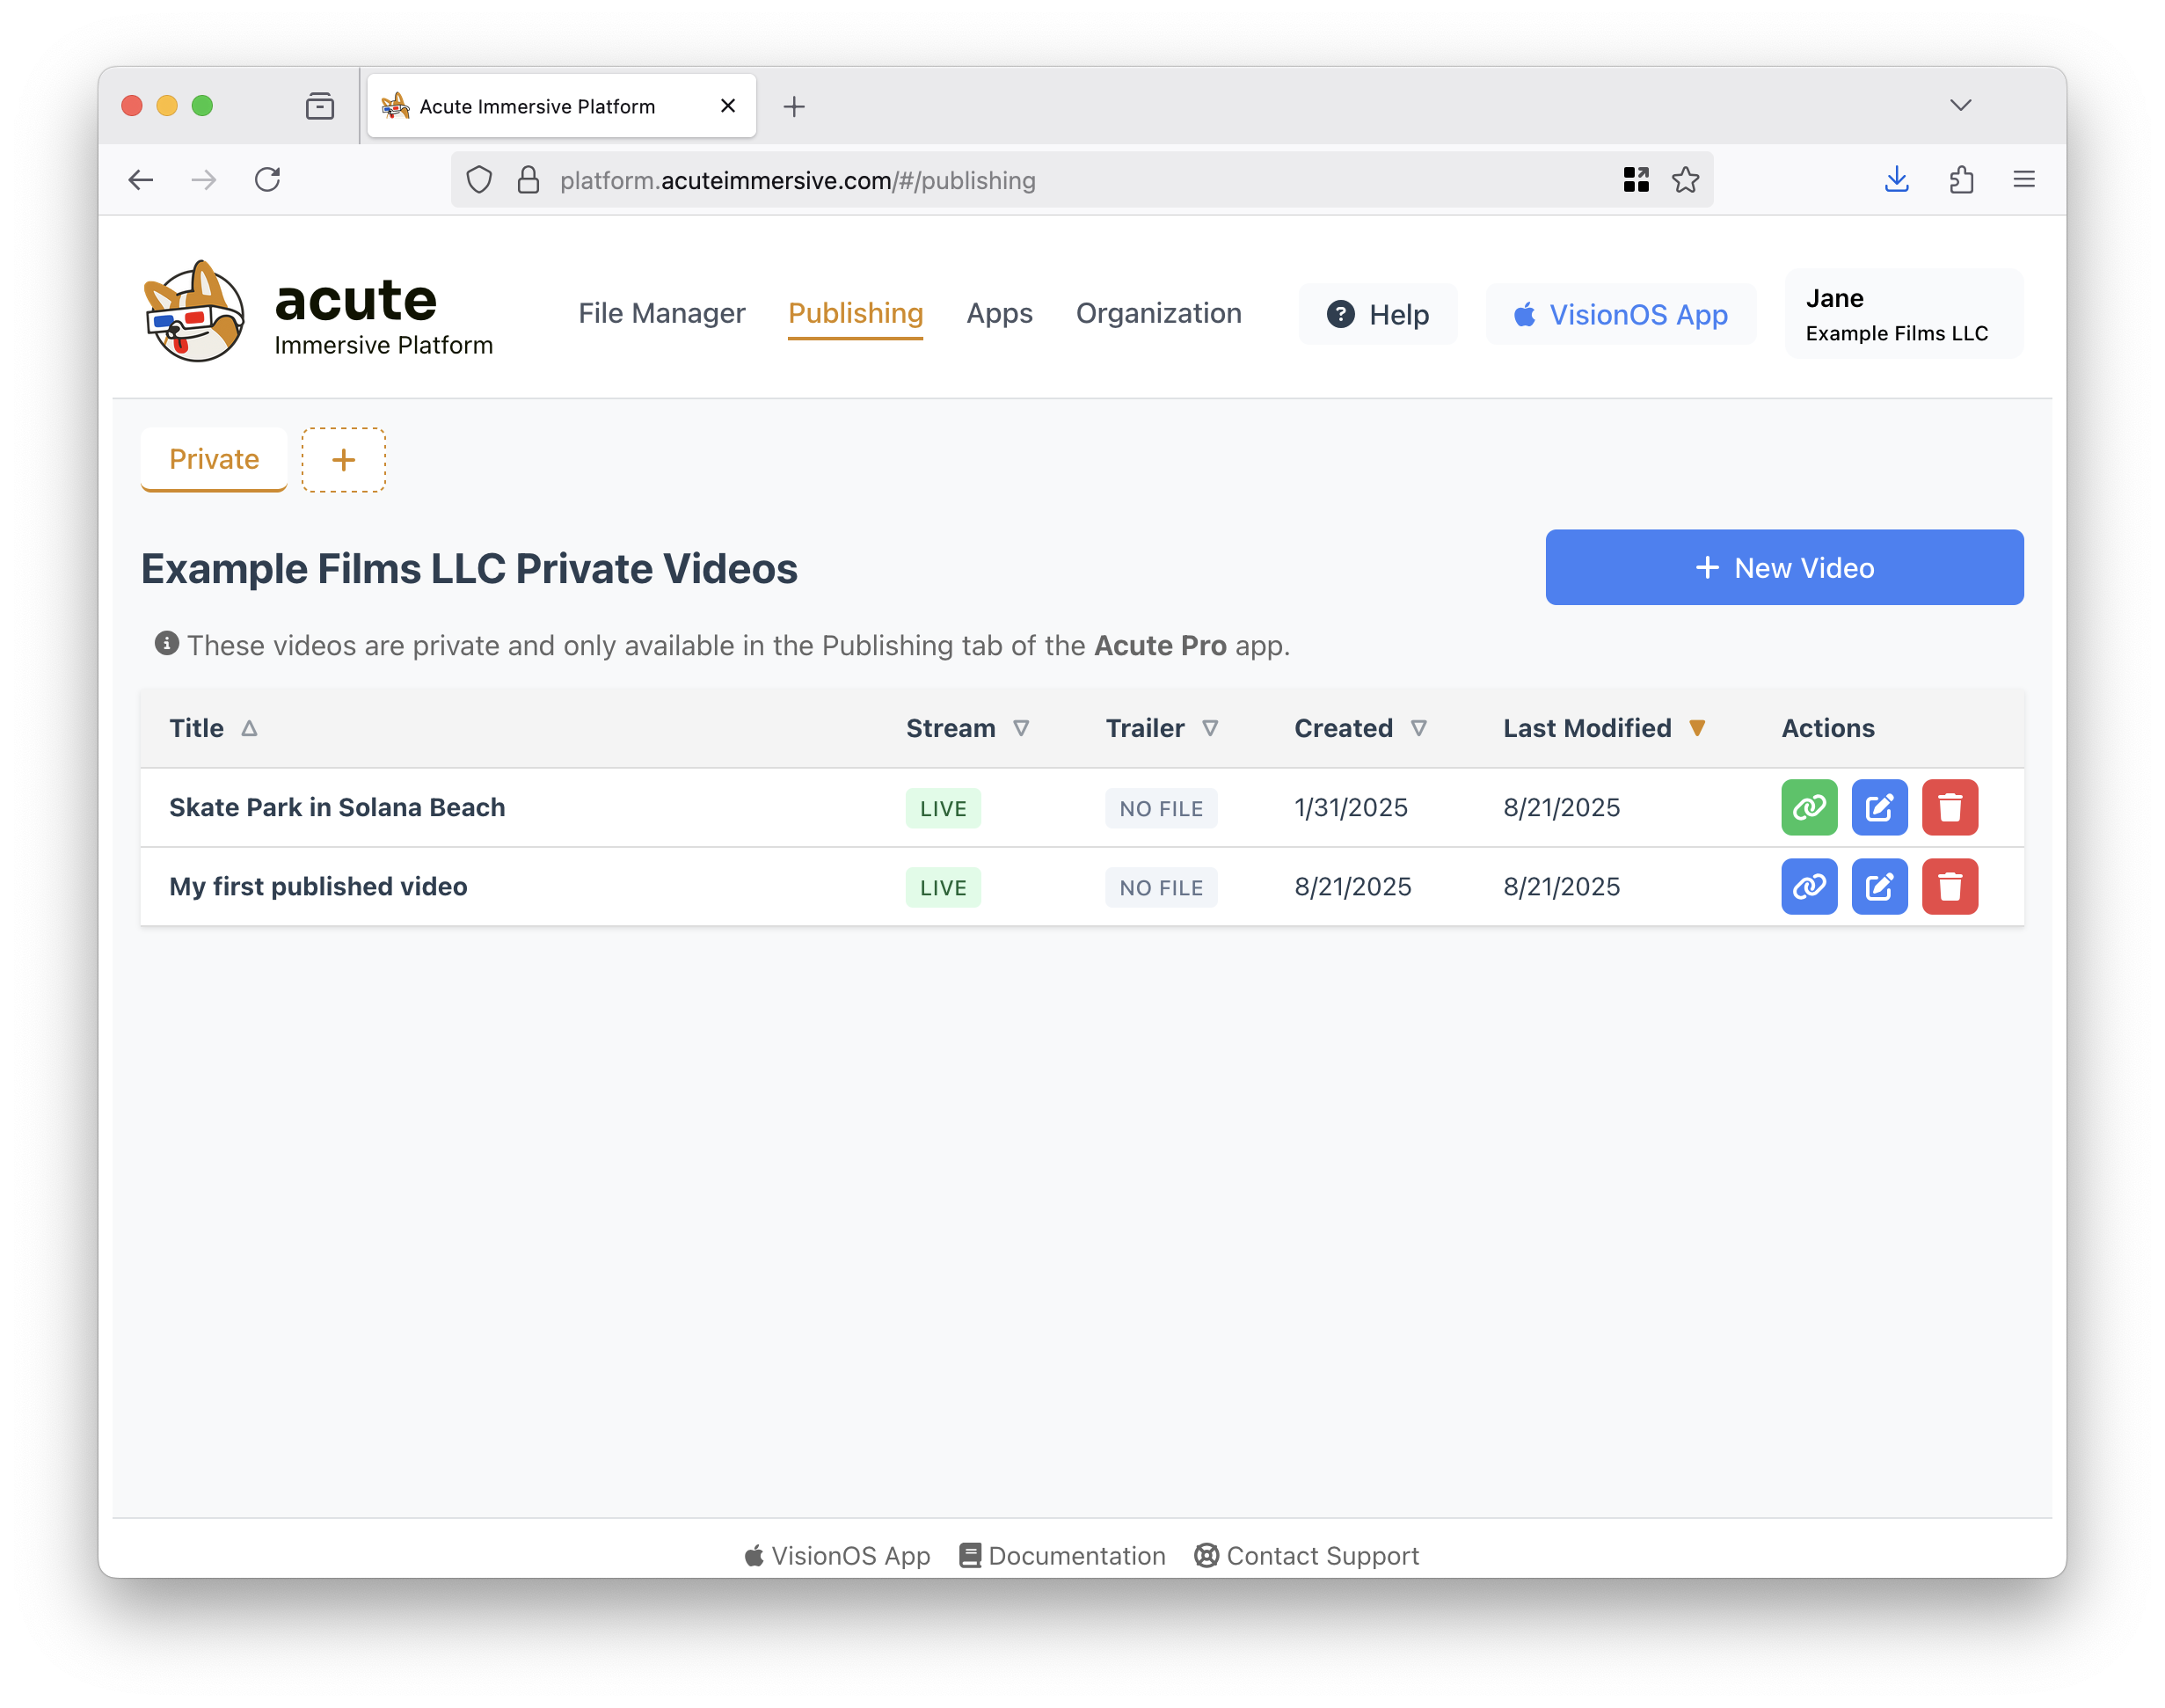The image size is (2165, 1708).
Task: Reload the current page
Action: [267, 180]
